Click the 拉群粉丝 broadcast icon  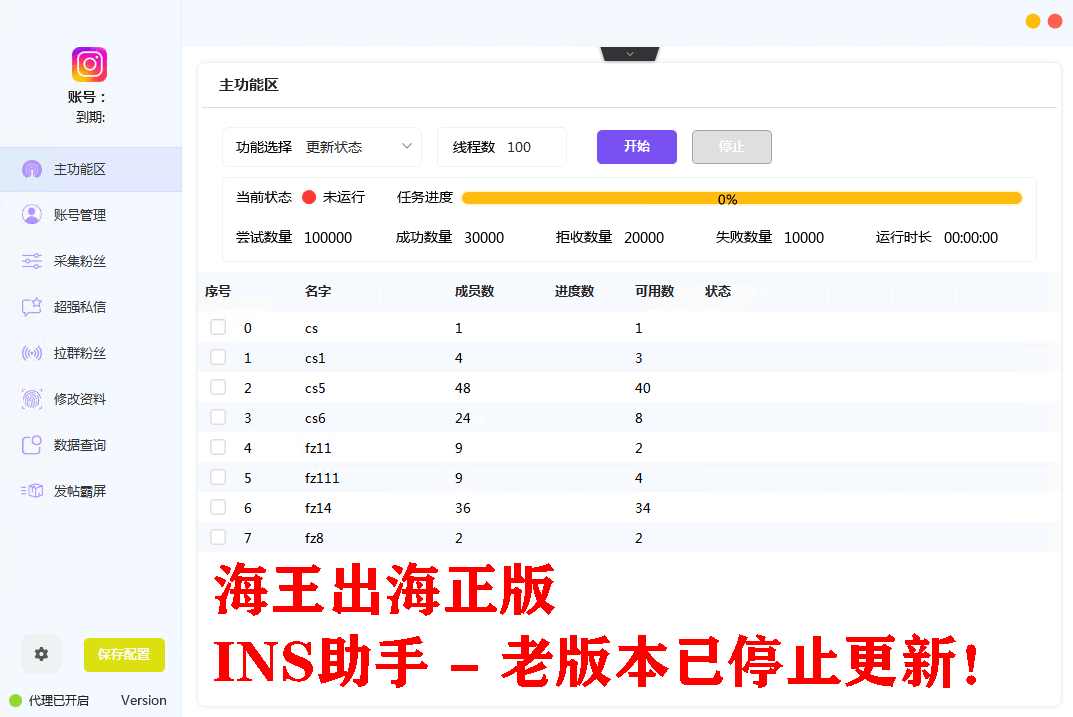[32, 353]
